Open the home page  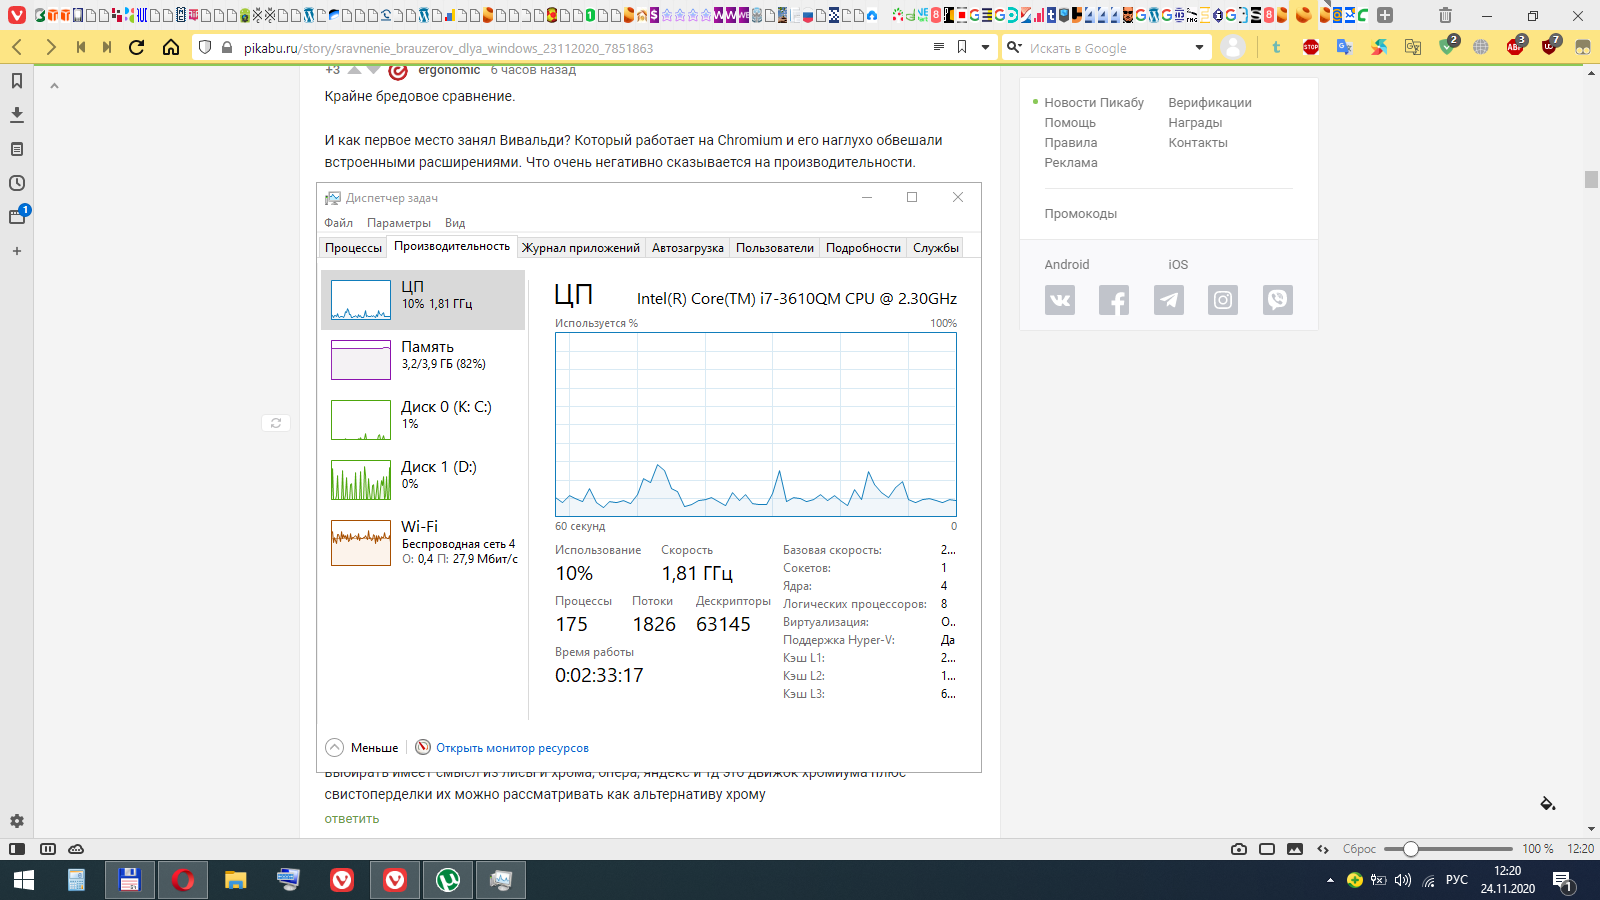point(171,47)
